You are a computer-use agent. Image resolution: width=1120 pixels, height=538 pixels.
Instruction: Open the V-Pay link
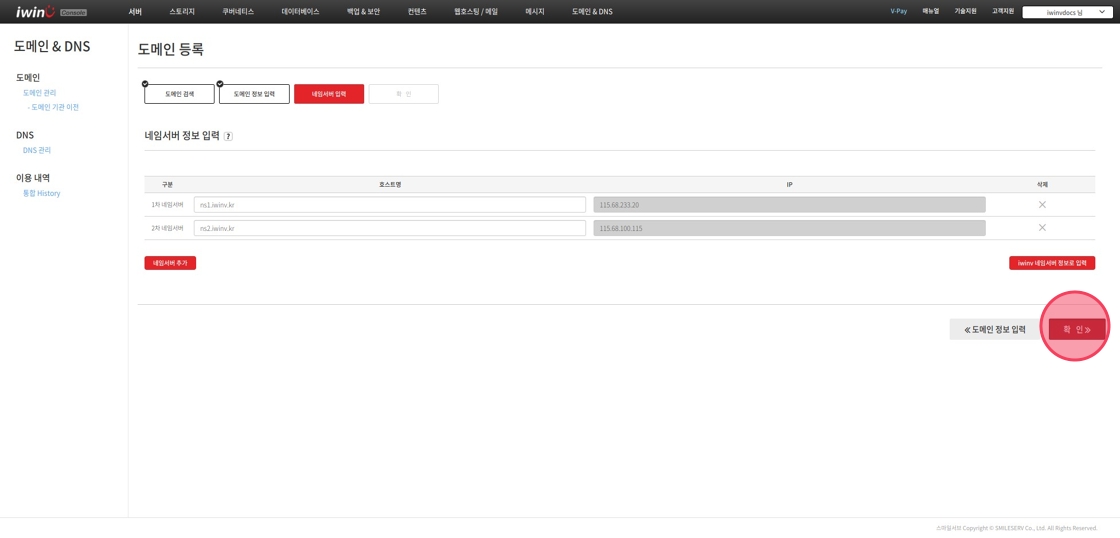pos(899,11)
